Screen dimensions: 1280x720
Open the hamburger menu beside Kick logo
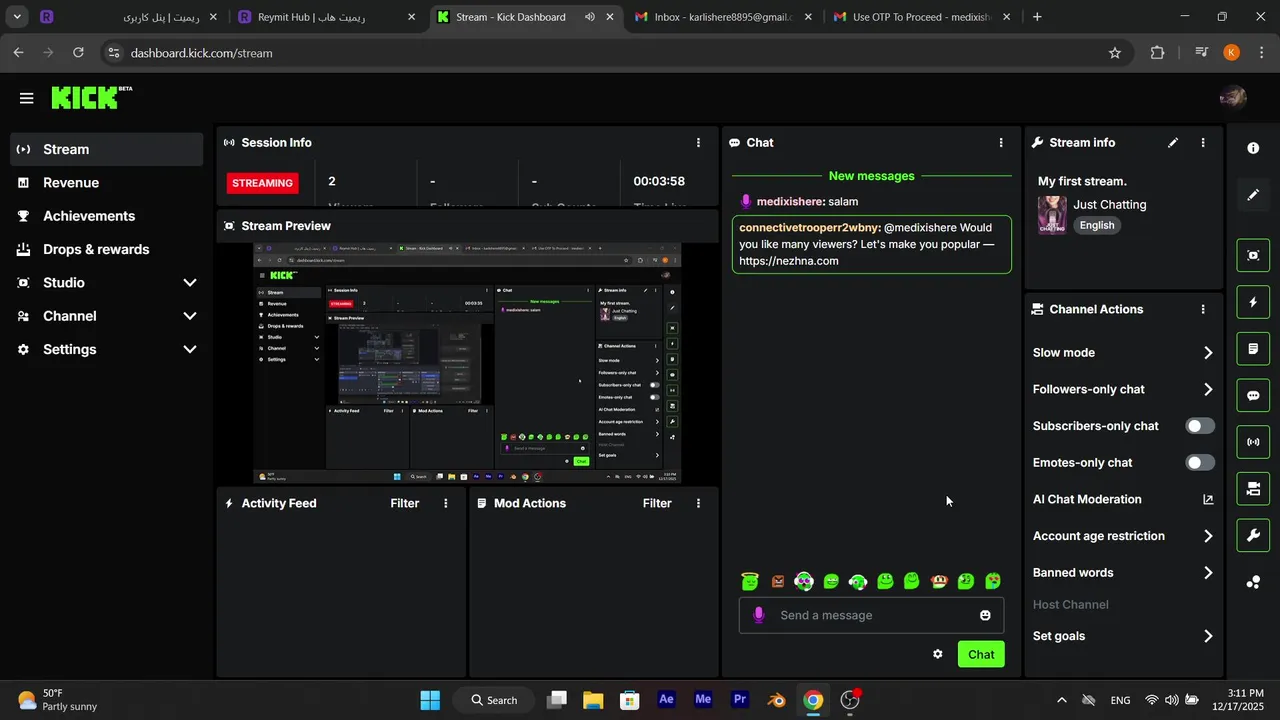click(26, 98)
